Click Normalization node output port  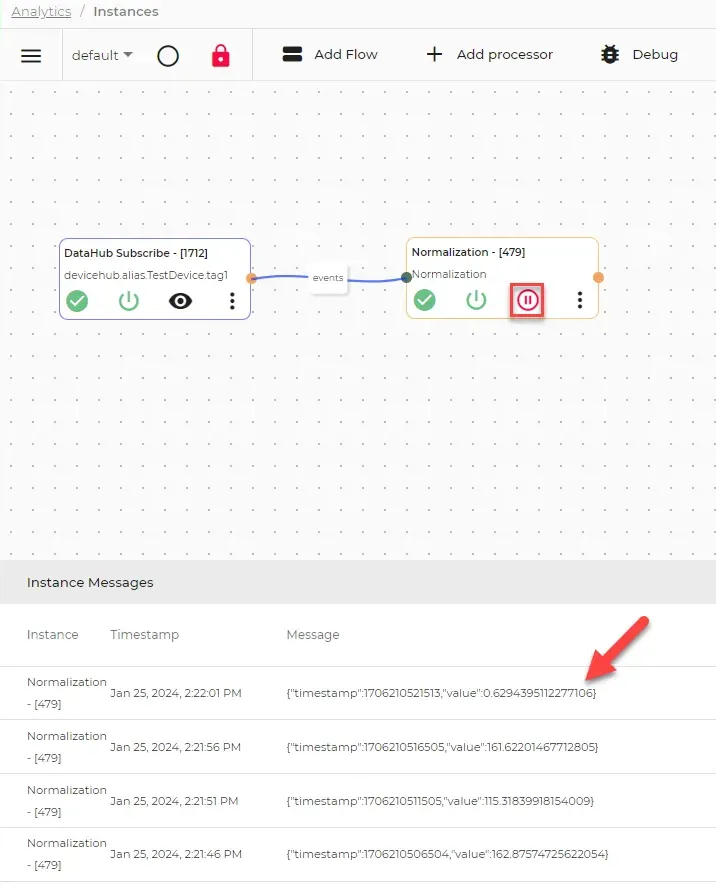point(598,278)
